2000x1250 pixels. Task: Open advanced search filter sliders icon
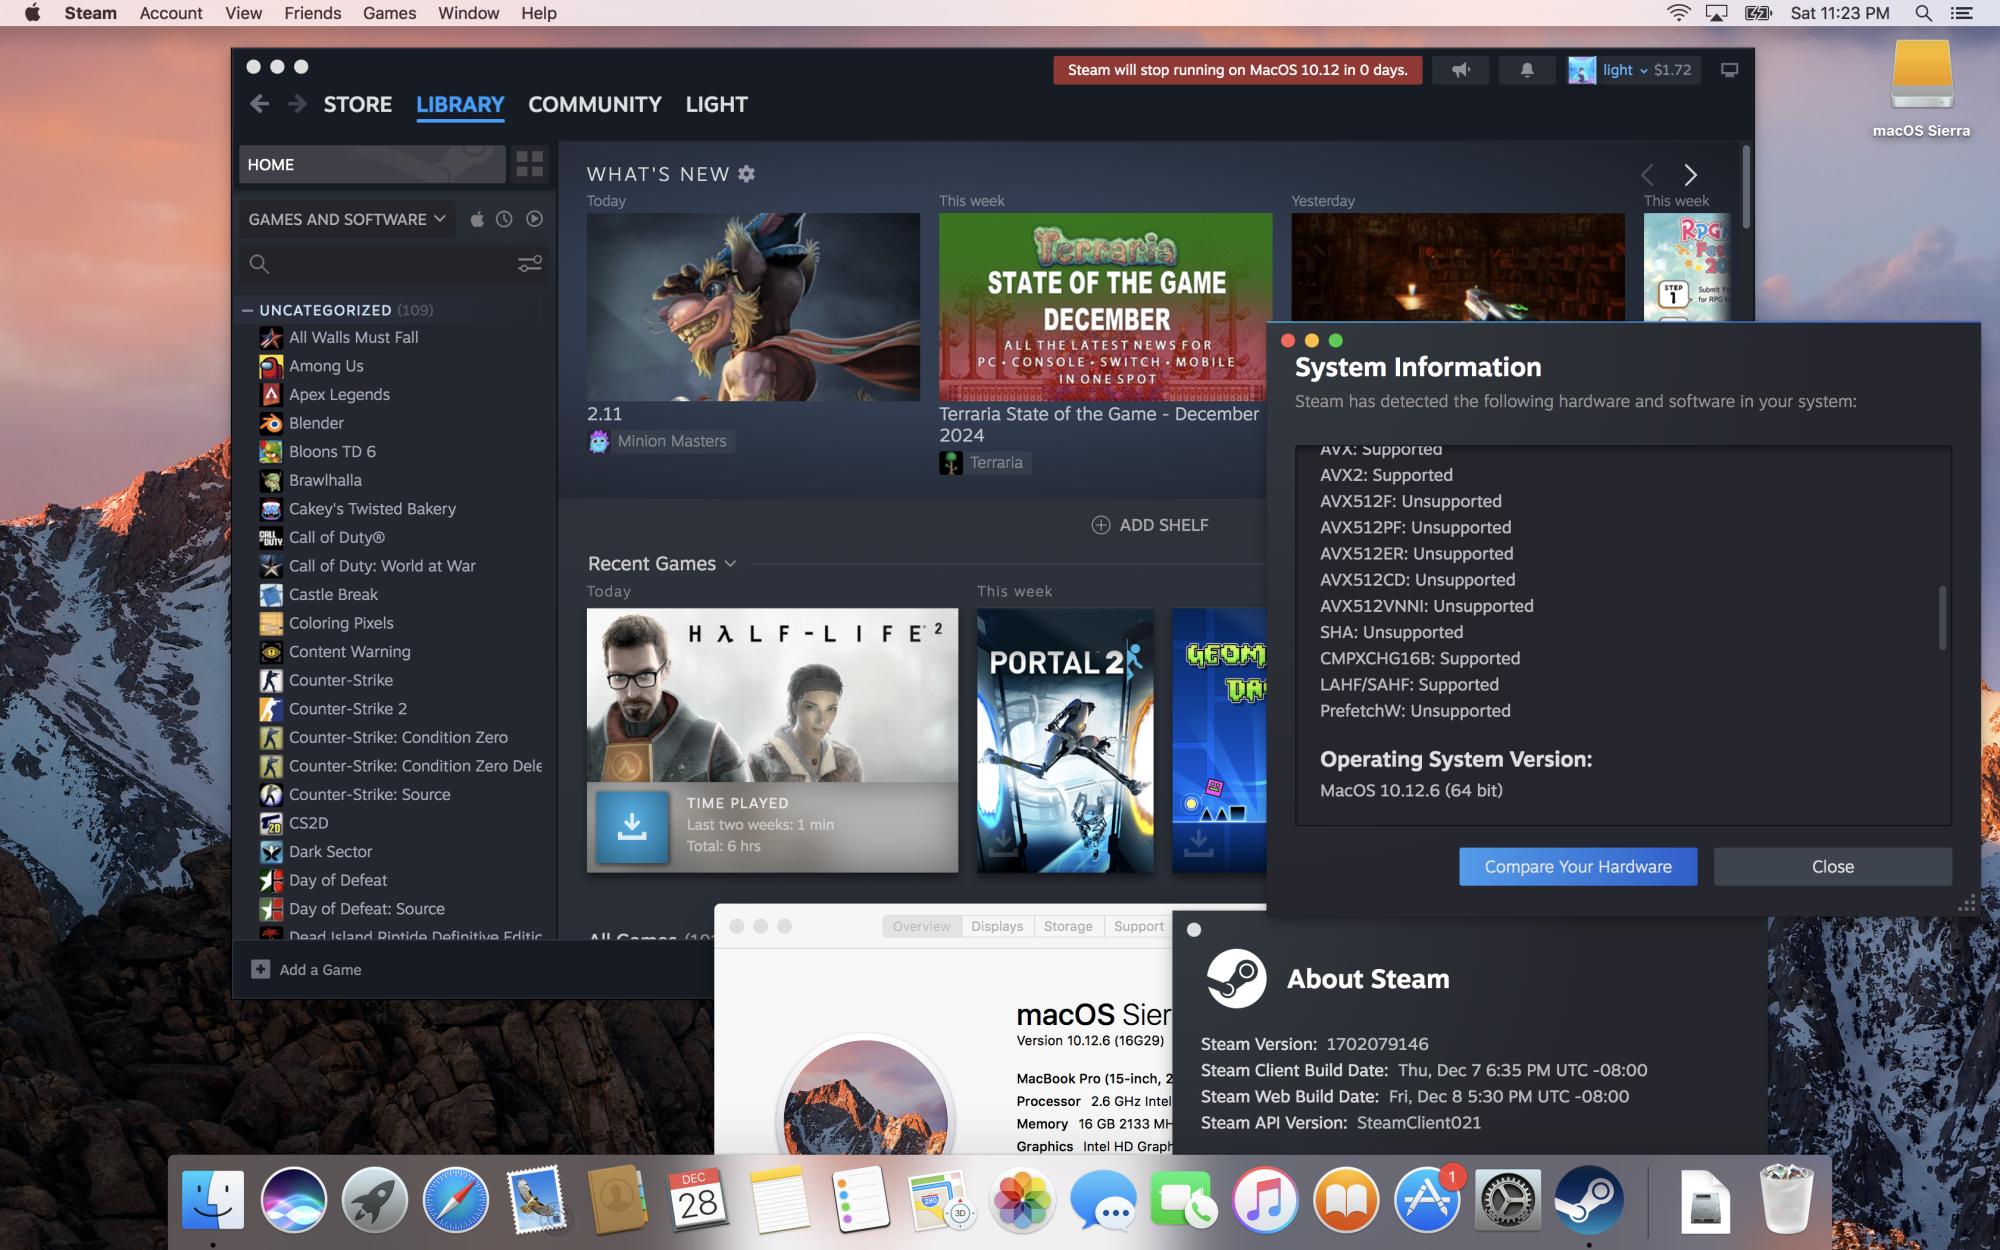[x=529, y=264]
